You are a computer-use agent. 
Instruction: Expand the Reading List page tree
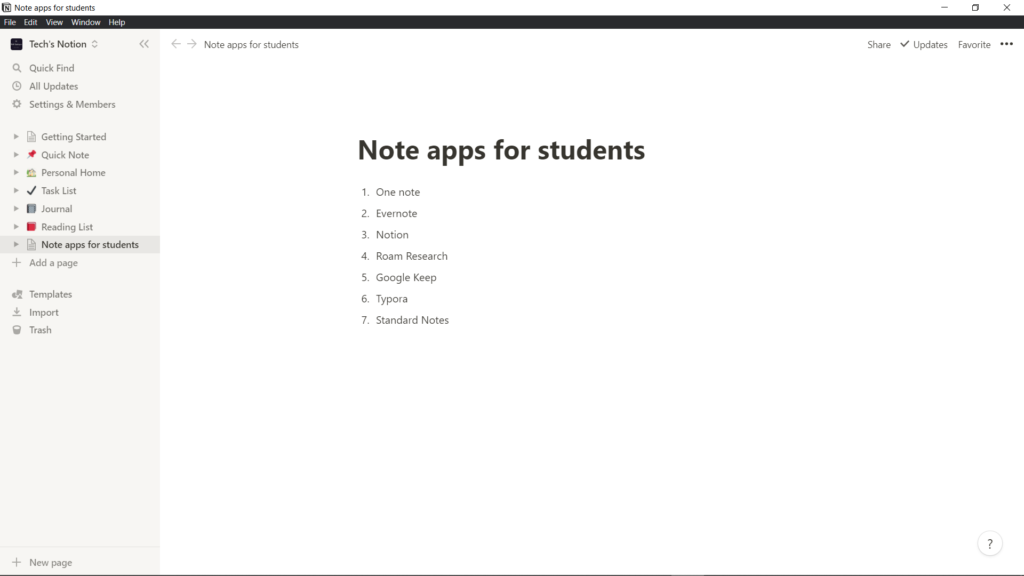coord(16,227)
